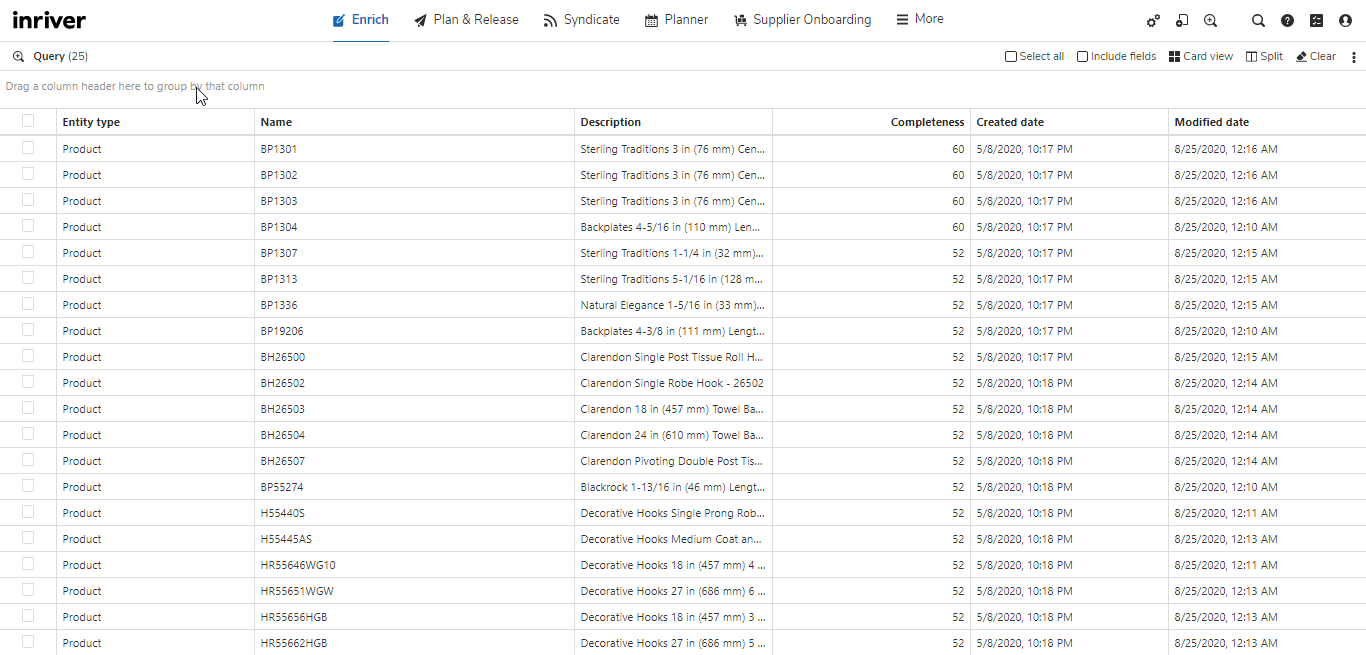Click the Clear eraser icon
Viewport: 1366px width, 655px height.
point(1301,57)
